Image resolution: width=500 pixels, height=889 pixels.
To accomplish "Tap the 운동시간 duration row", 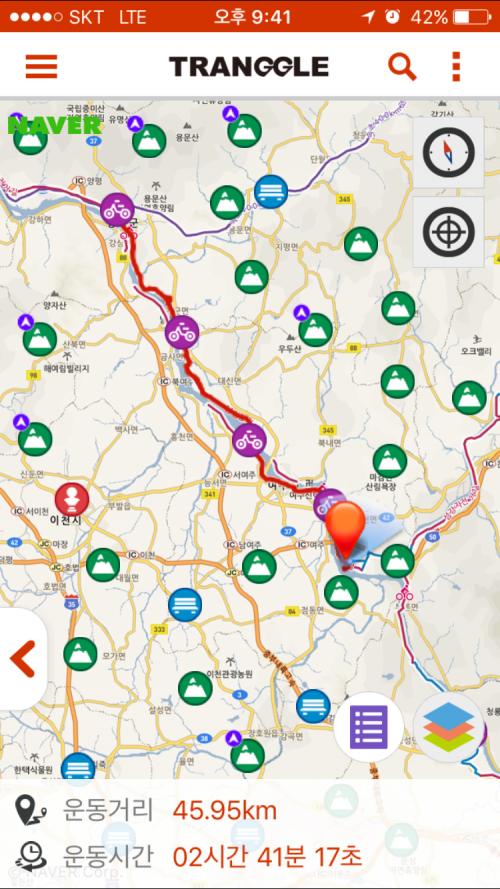I will pyautogui.click(x=250, y=856).
